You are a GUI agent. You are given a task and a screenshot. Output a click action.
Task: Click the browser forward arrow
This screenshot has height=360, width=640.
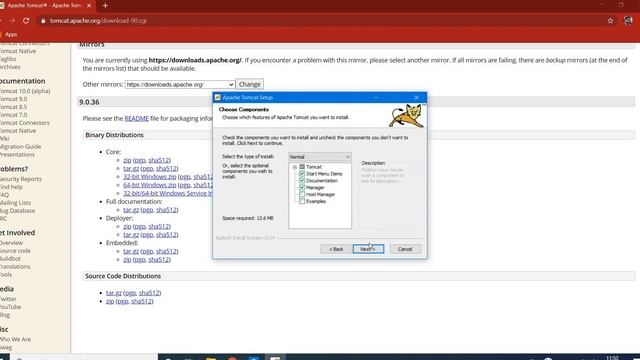tap(12, 20)
